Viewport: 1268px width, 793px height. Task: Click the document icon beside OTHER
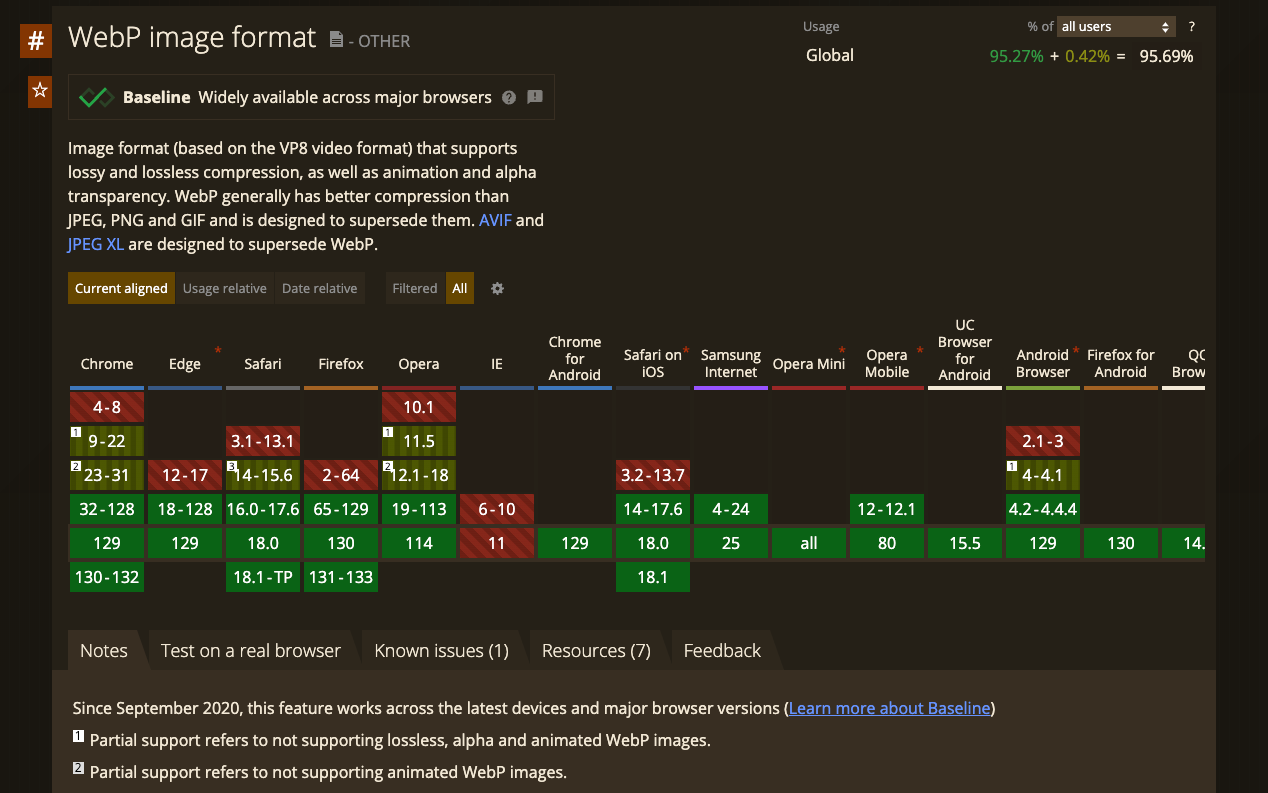pyautogui.click(x=337, y=40)
